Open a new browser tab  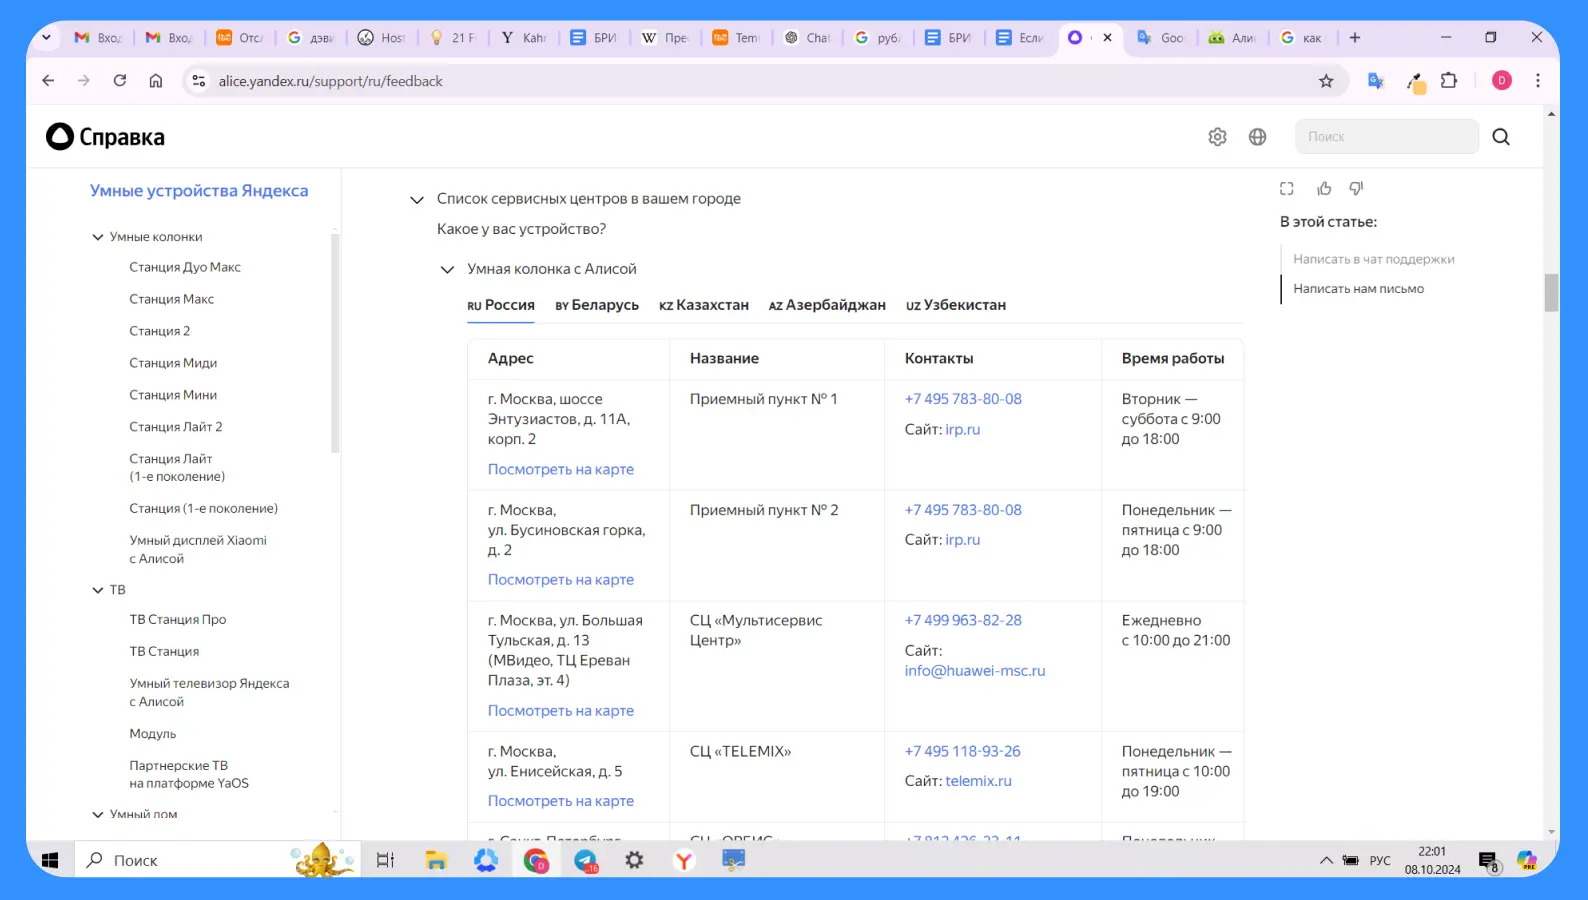pos(1355,38)
